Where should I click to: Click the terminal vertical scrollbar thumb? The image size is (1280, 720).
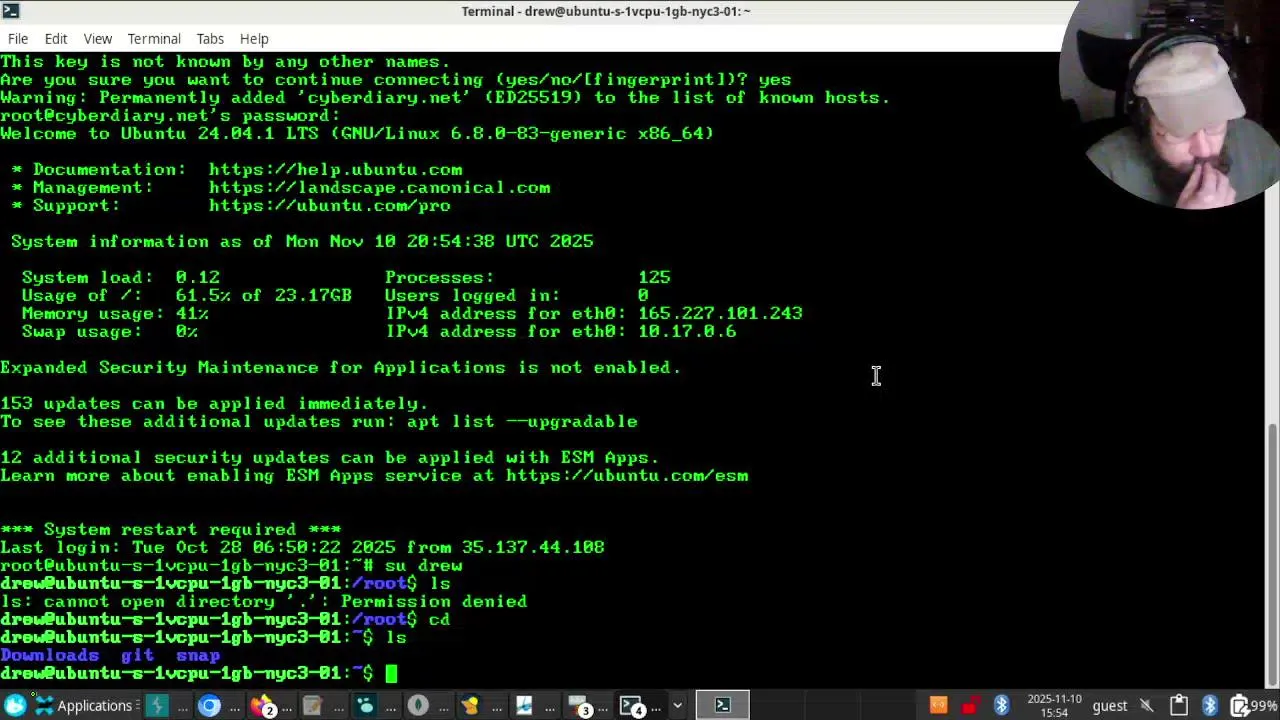pos(1273,555)
